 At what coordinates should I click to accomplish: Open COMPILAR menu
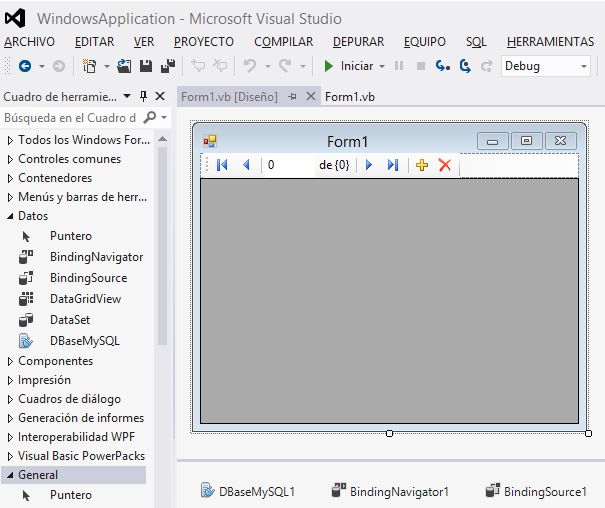click(284, 42)
